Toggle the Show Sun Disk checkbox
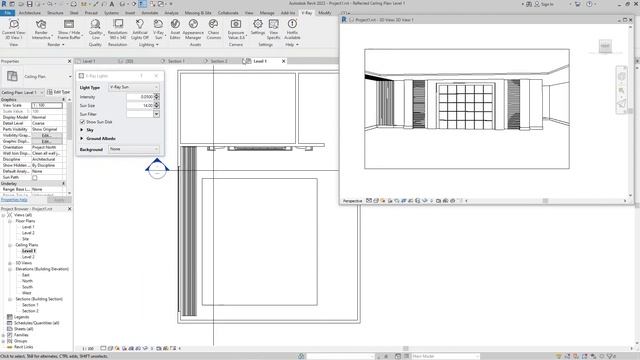This screenshot has width=640, height=360. point(82,122)
